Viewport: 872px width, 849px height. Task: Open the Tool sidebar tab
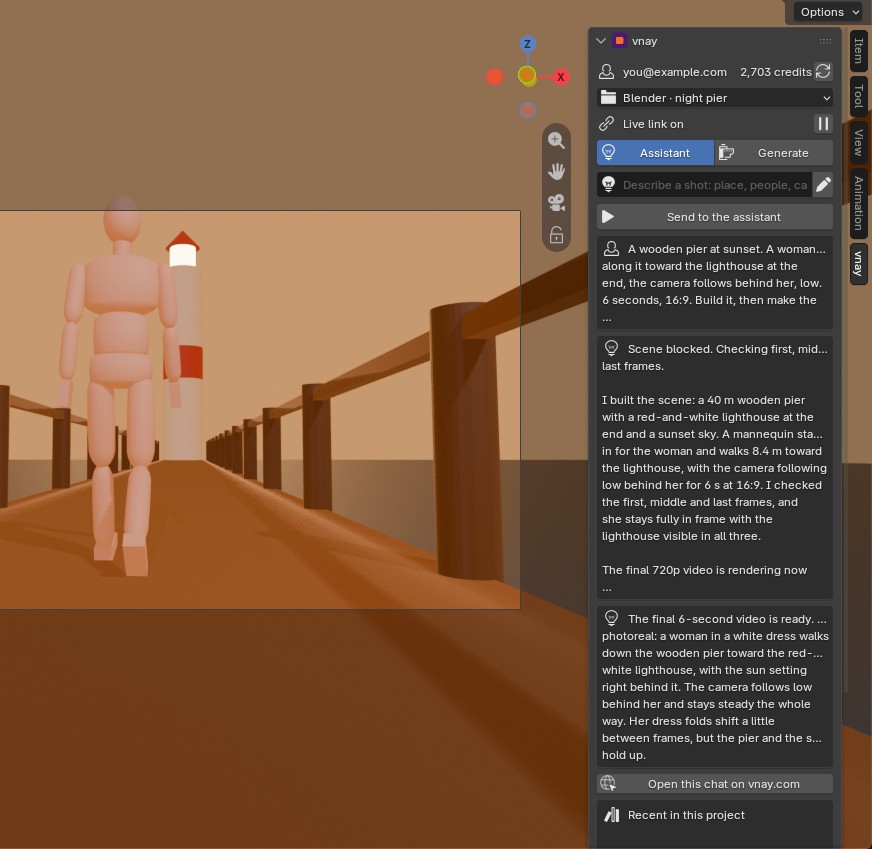[x=859, y=96]
